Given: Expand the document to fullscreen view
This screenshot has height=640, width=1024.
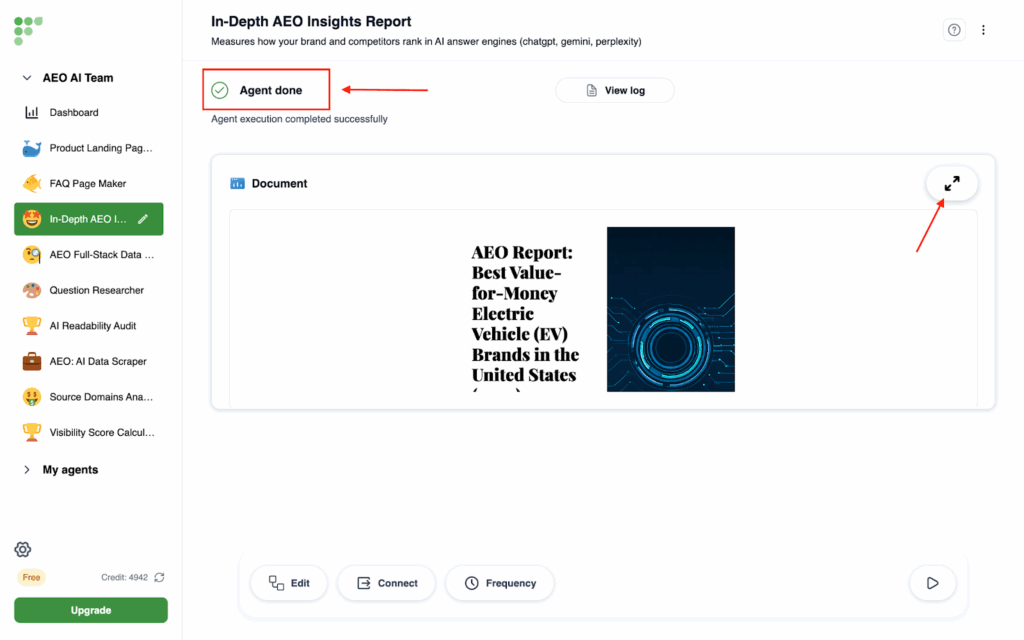Looking at the screenshot, I should point(951,183).
